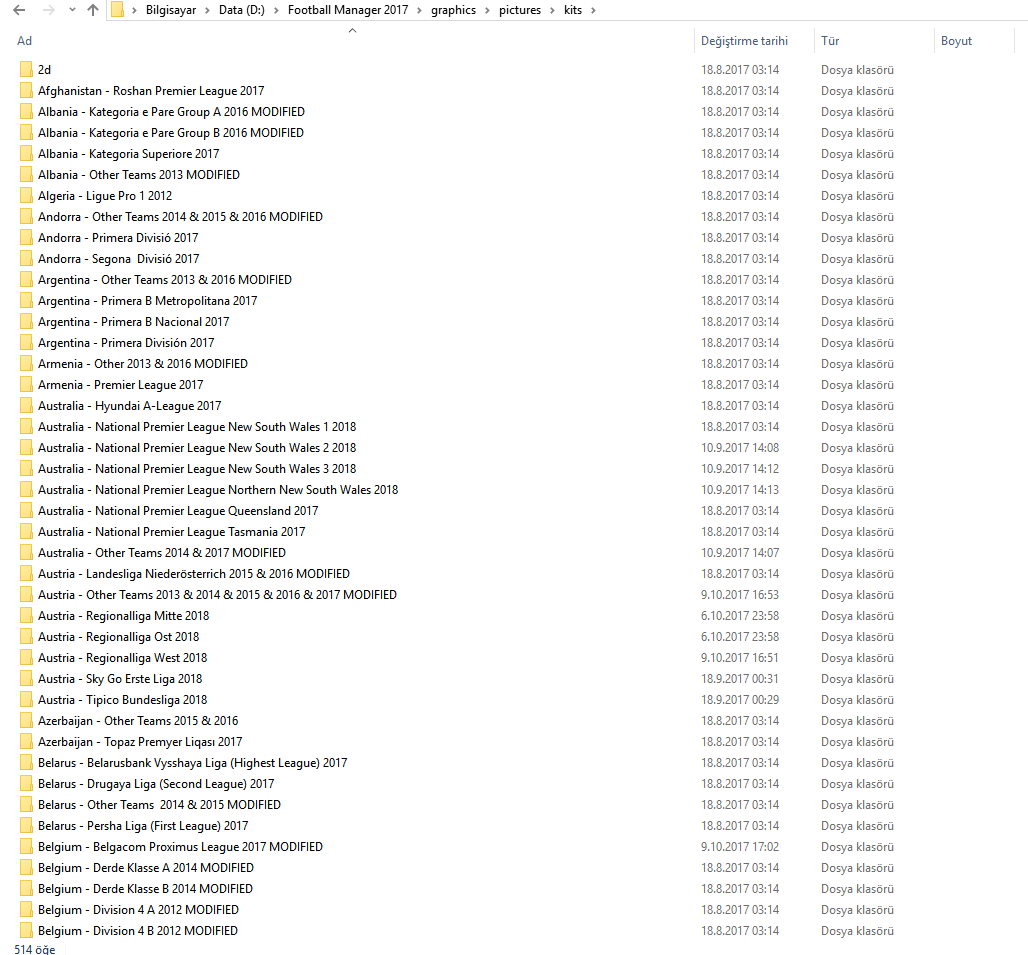1028x955 pixels.
Task: Select Andorra Primera Divisió 2017 folder icon
Action: (x=26, y=237)
